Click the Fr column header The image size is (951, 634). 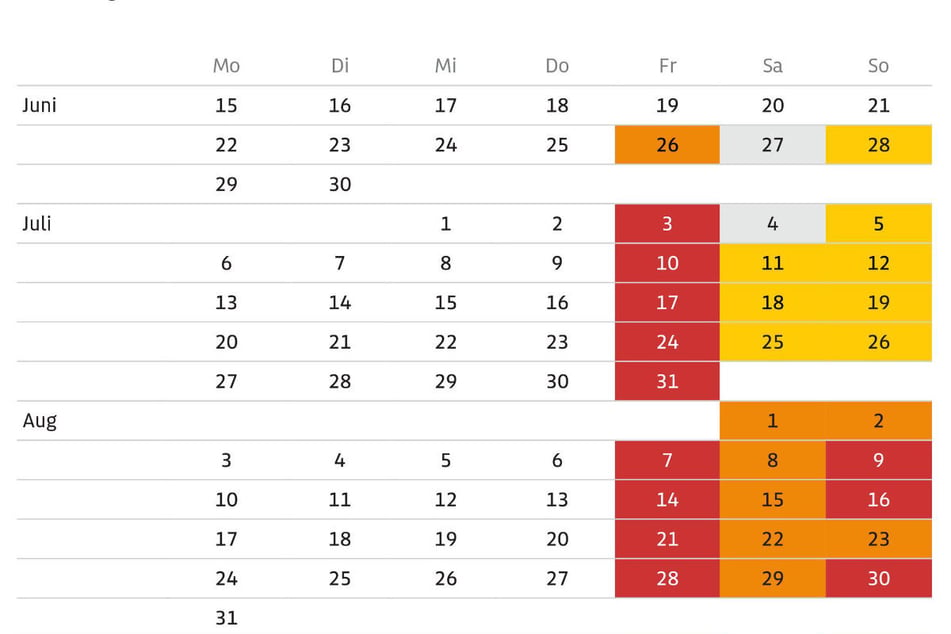668,66
